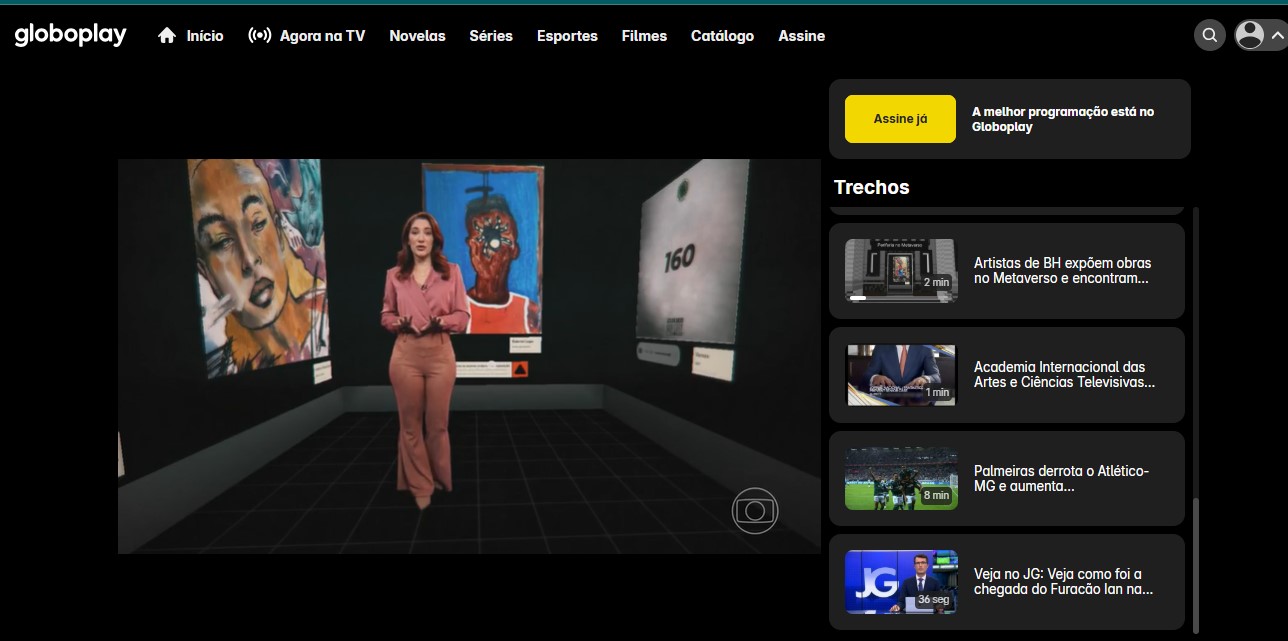Open search with the magnifier icon
The width and height of the screenshot is (1288, 641).
(x=1209, y=36)
